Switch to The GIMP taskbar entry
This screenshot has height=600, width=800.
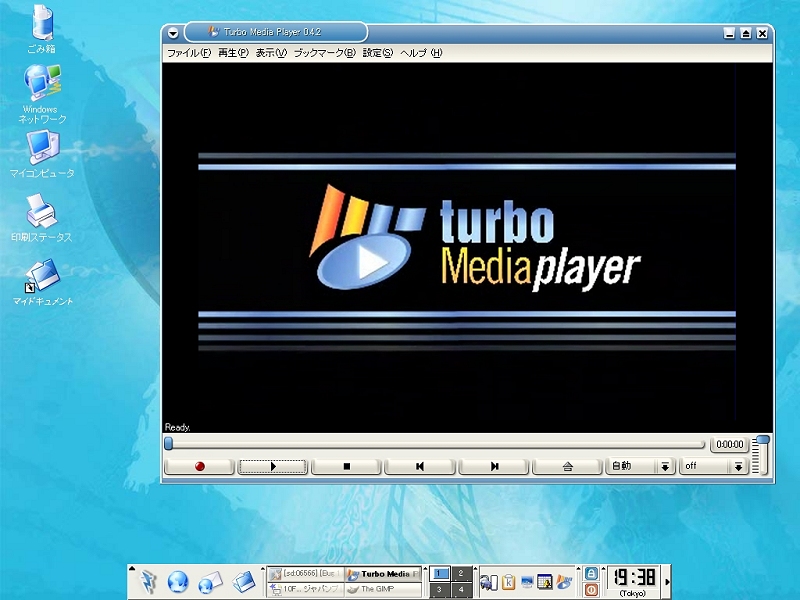click(384, 589)
